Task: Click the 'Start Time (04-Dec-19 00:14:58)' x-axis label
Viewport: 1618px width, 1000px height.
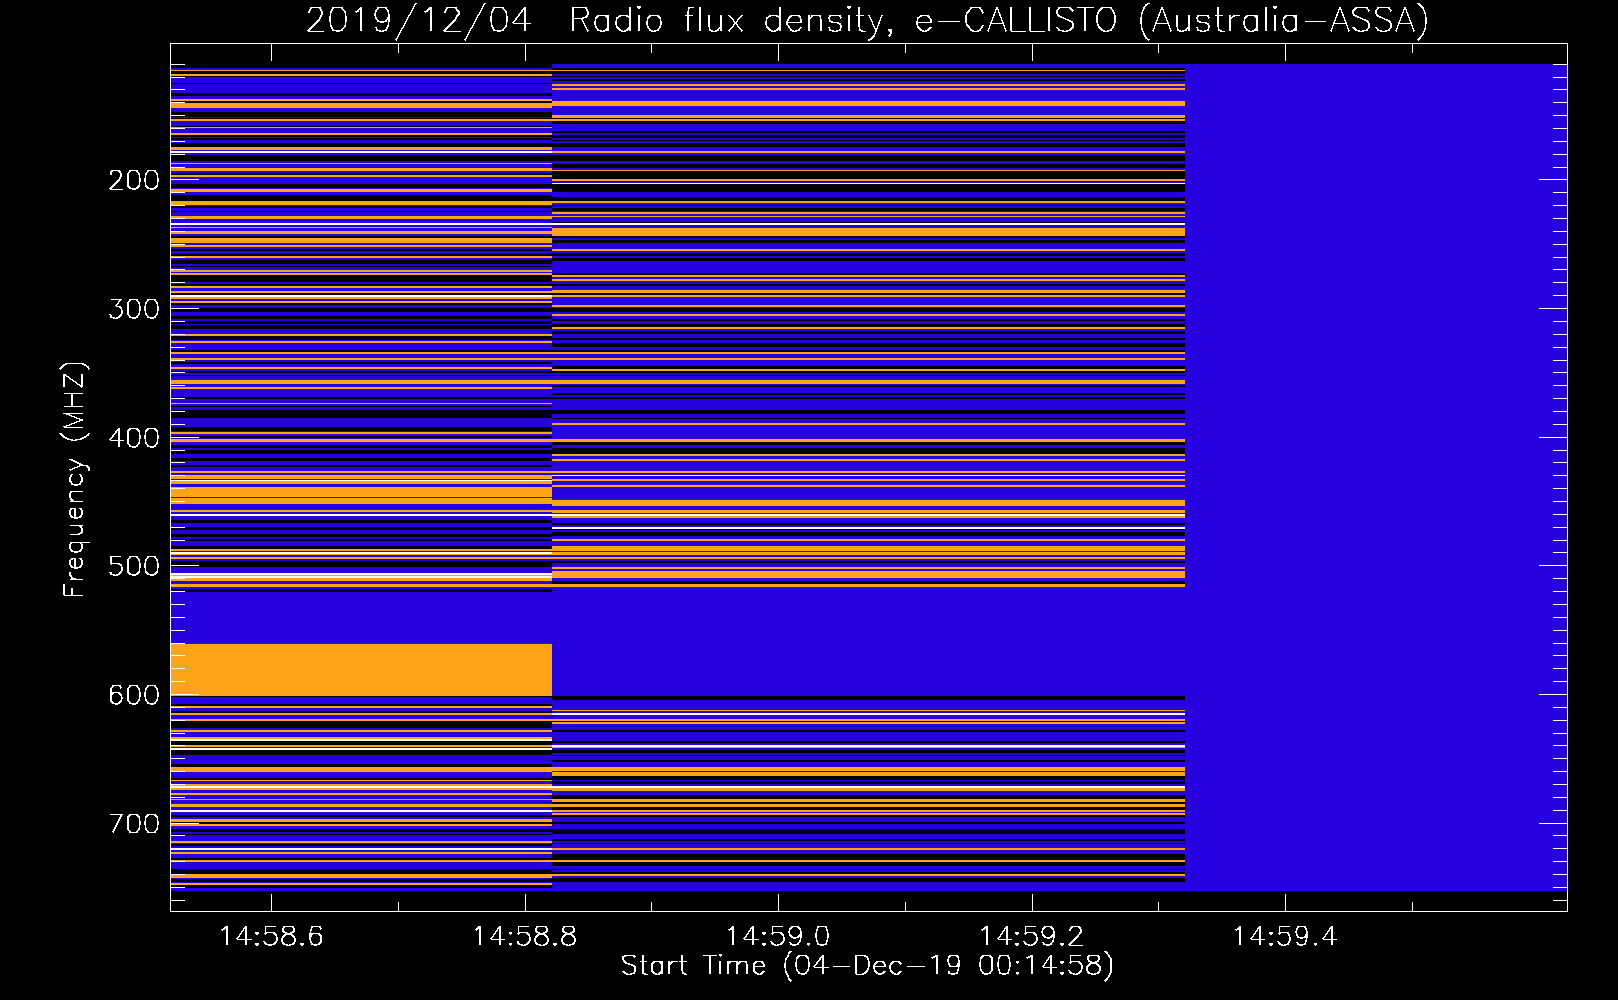Action: click(867, 966)
